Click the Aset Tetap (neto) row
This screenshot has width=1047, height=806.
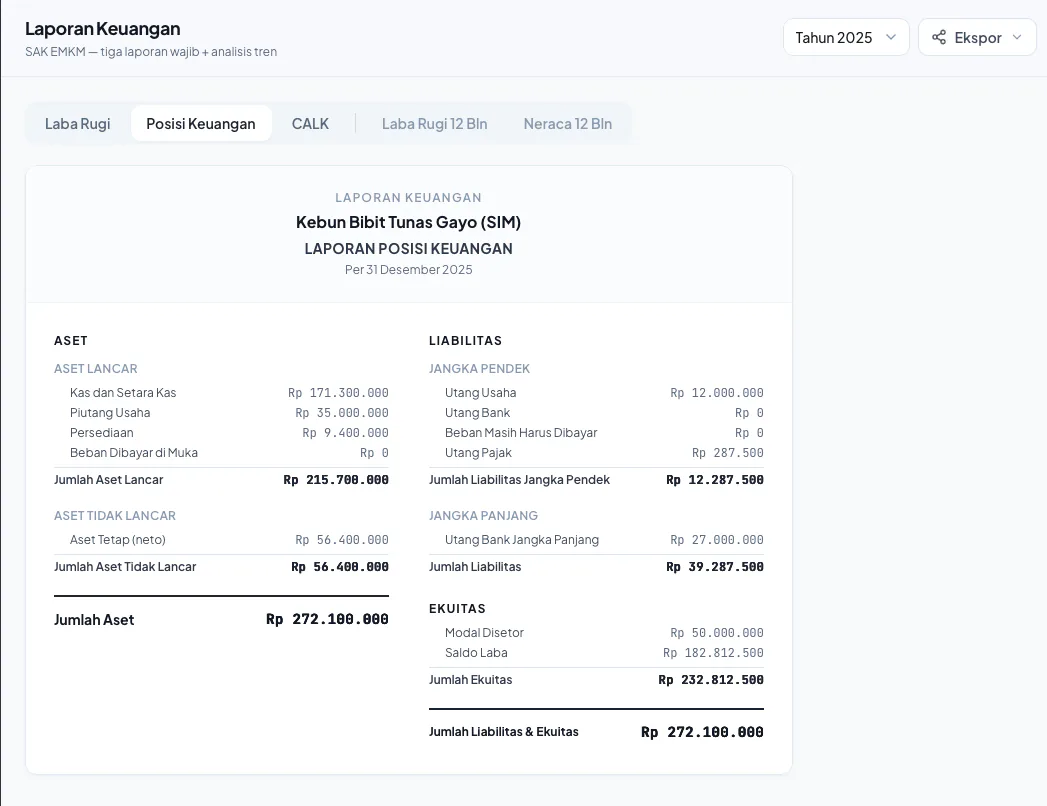[221, 540]
